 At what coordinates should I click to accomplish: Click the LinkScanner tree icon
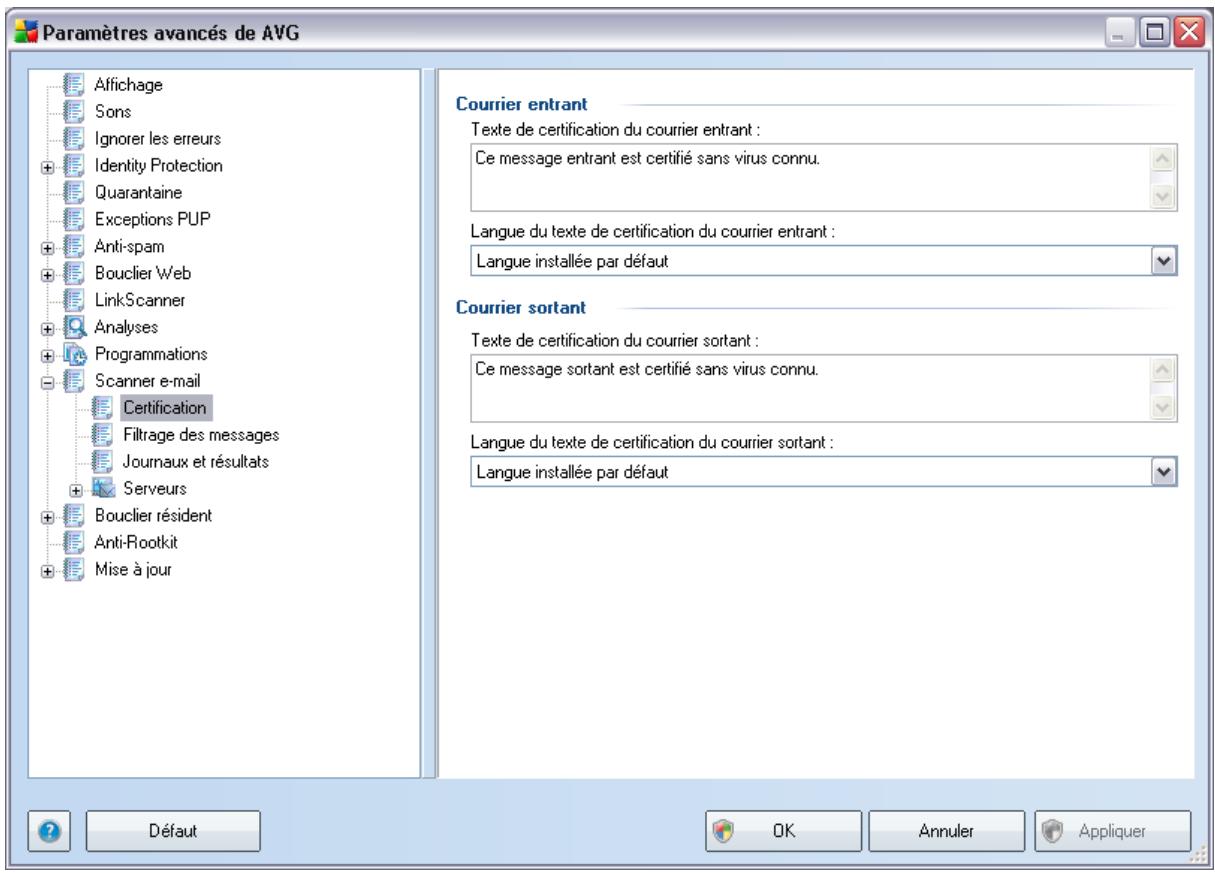(72, 300)
